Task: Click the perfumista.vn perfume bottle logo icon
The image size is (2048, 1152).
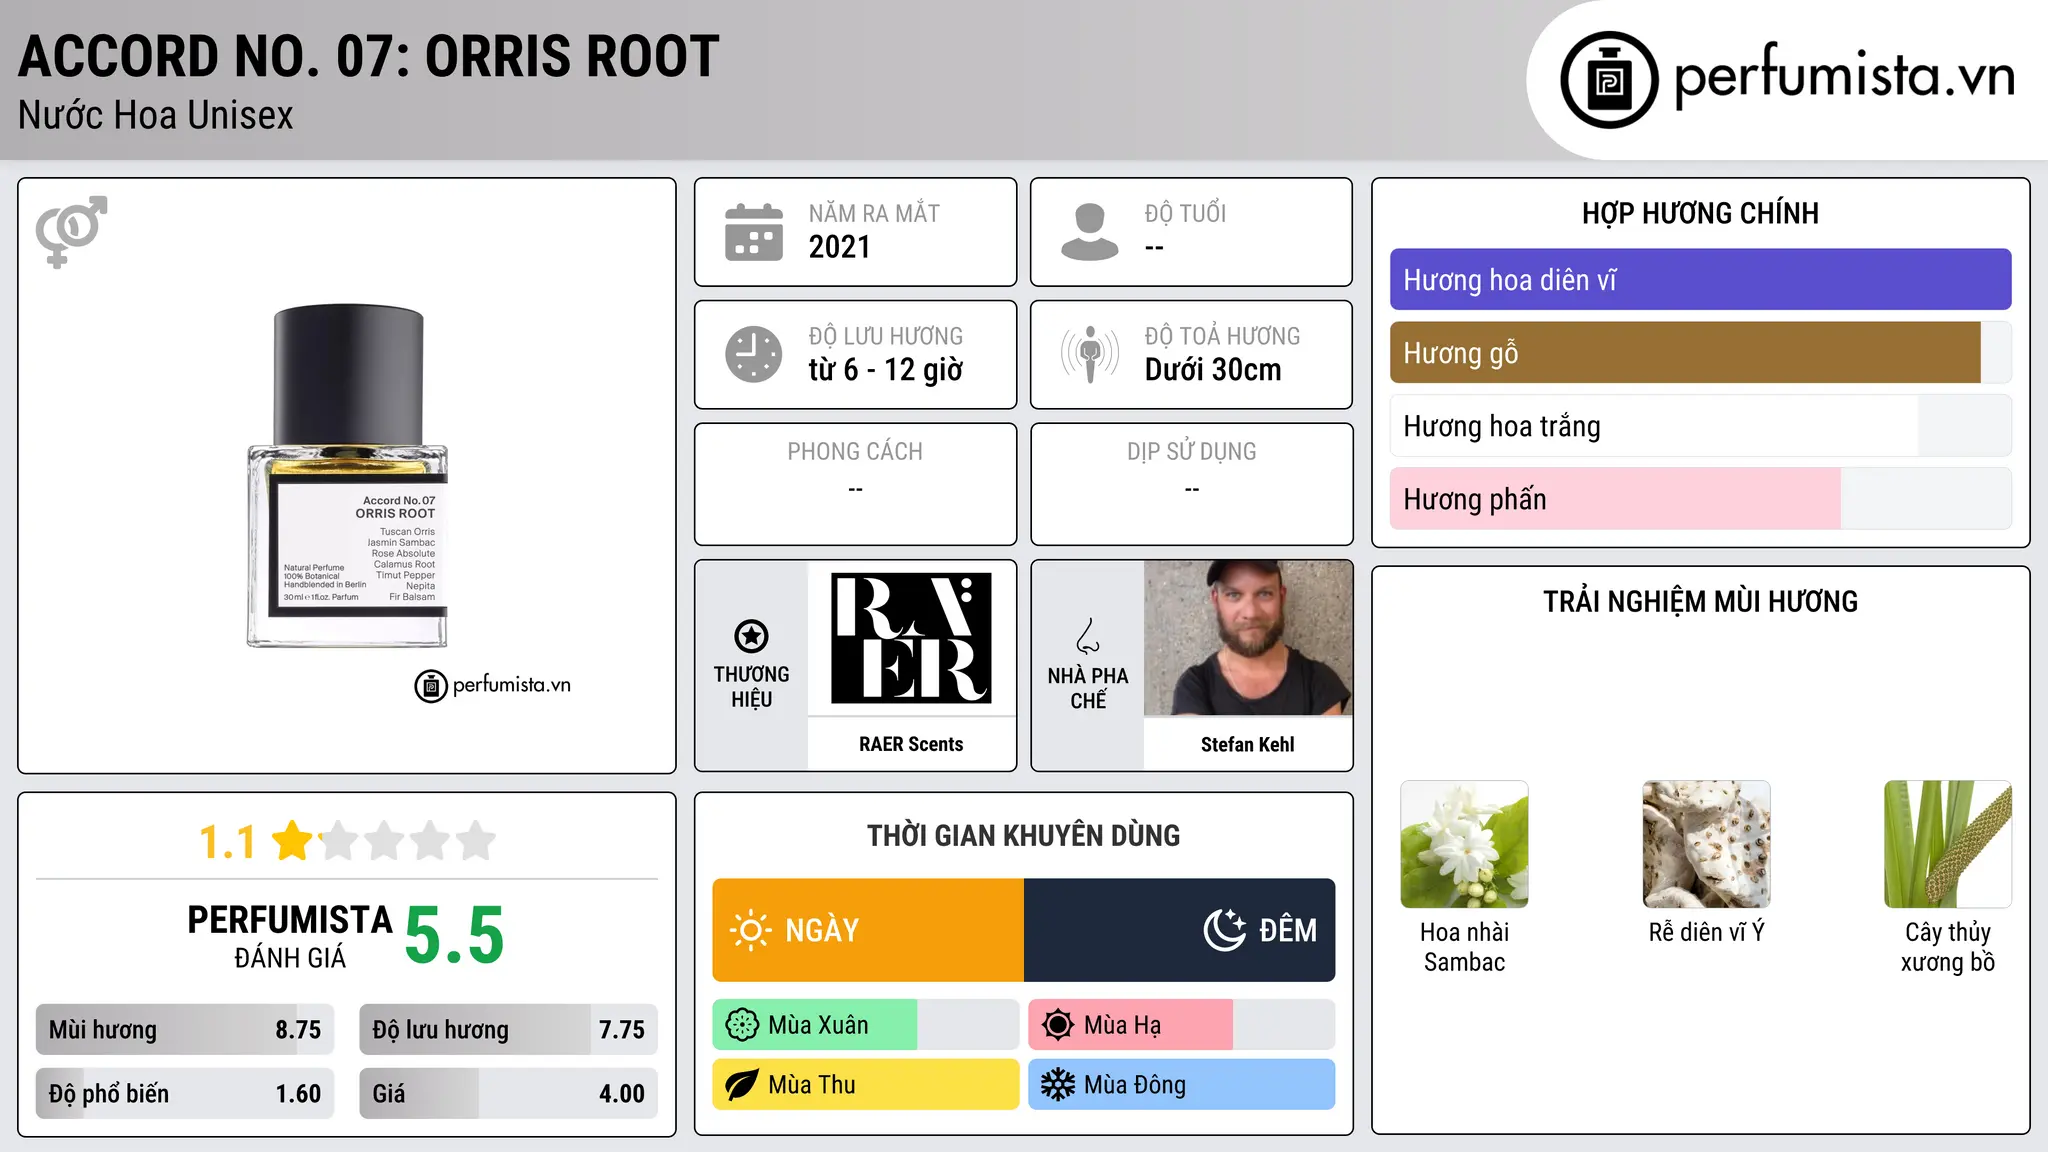Action: pyautogui.click(x=1609, y=80)
